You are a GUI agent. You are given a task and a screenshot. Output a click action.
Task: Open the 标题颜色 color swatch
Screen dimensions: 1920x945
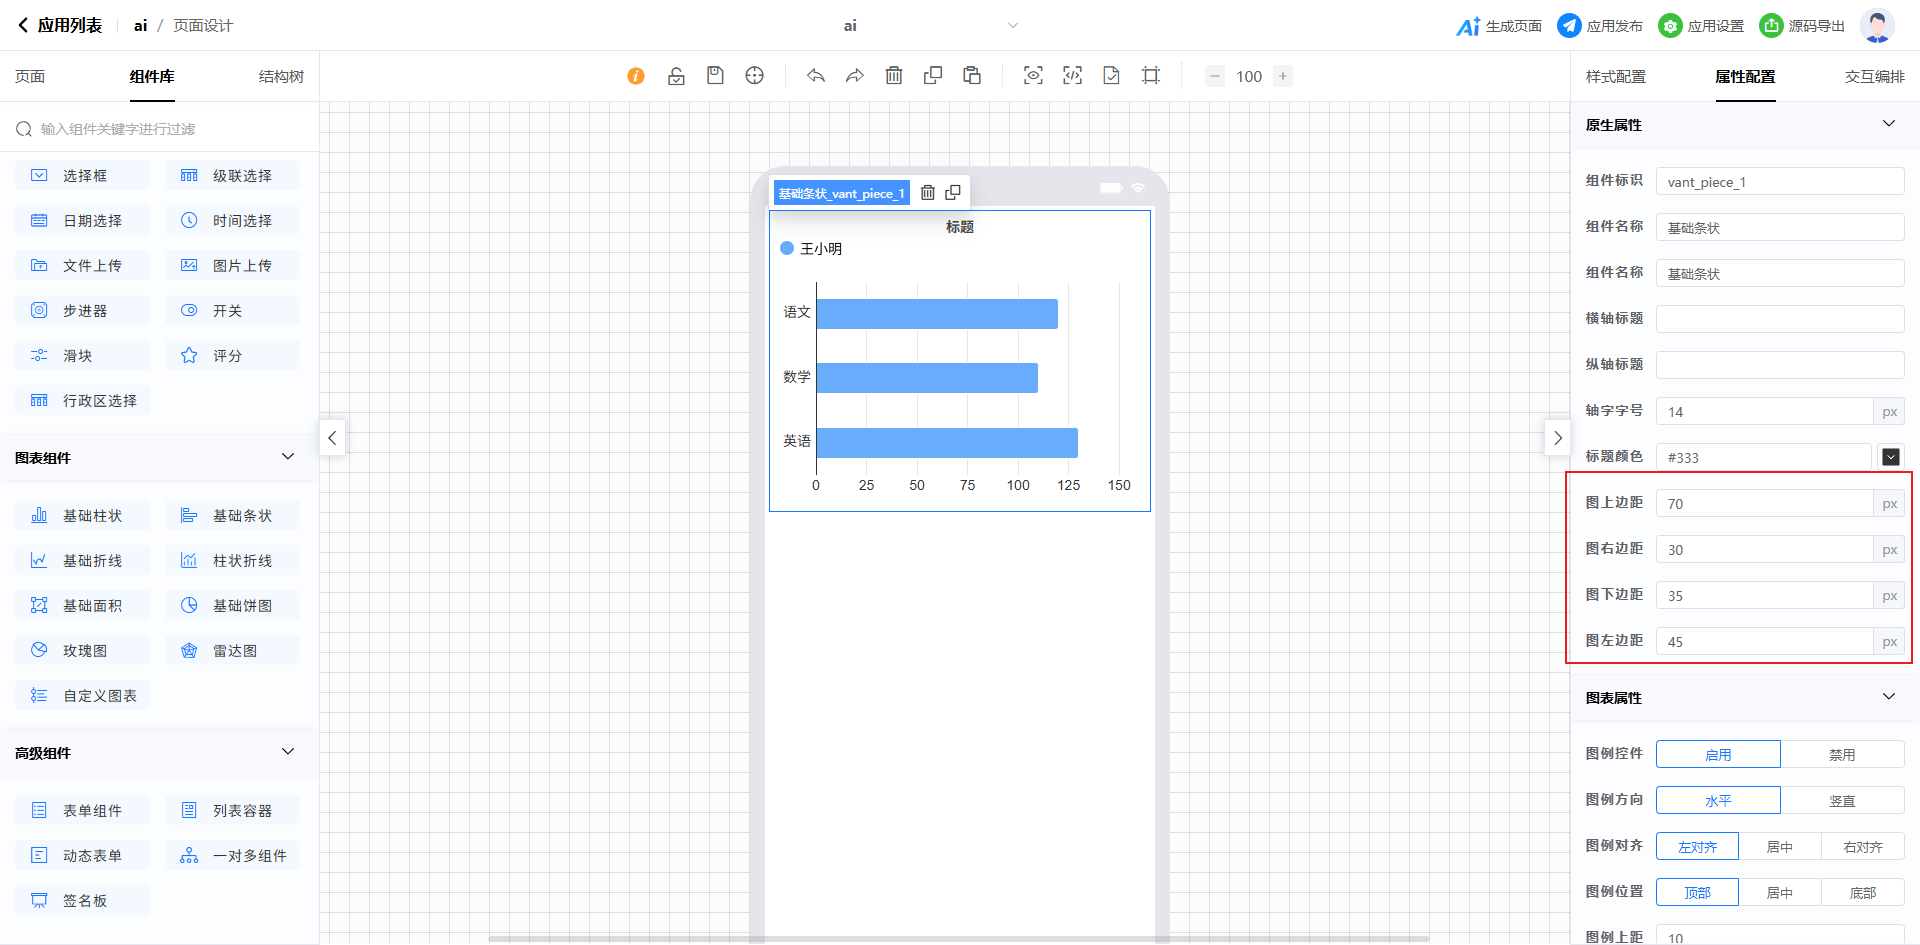click(1890, 457)
